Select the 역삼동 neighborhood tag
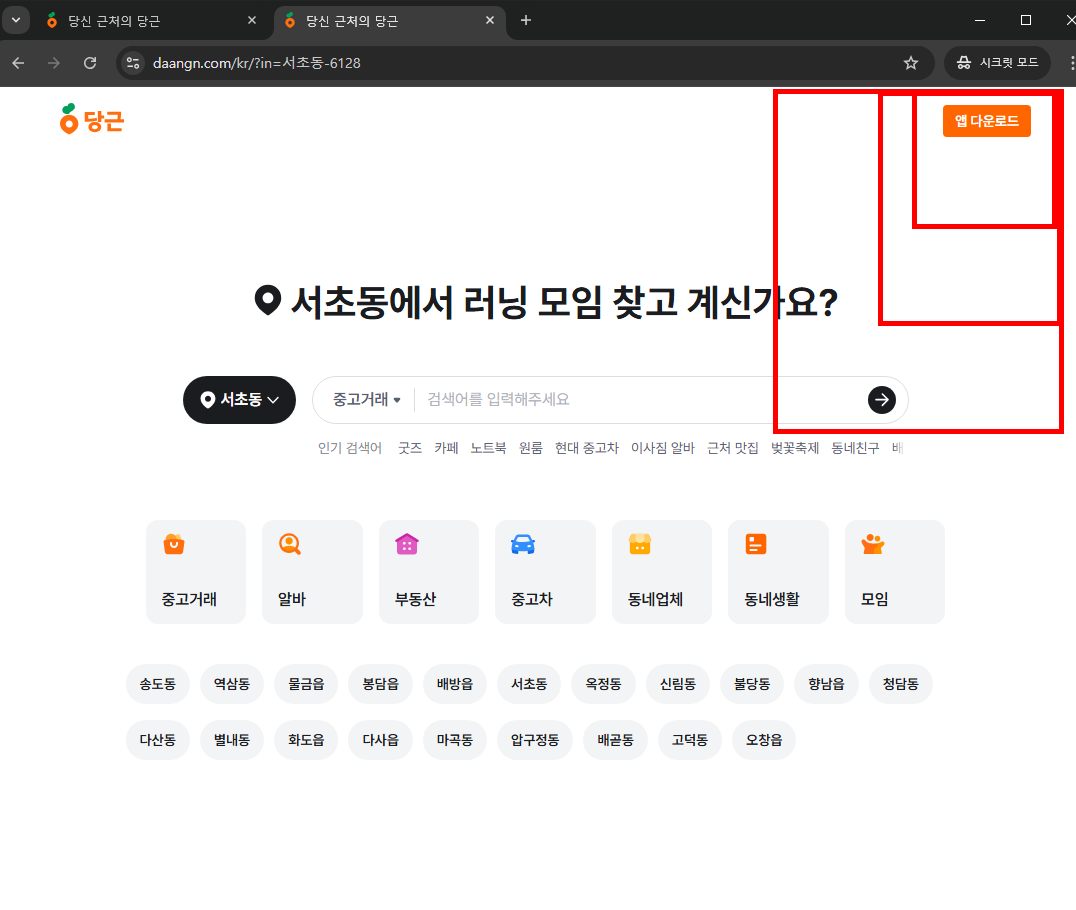The image size is (1076, 910). (x=231, y=684)
